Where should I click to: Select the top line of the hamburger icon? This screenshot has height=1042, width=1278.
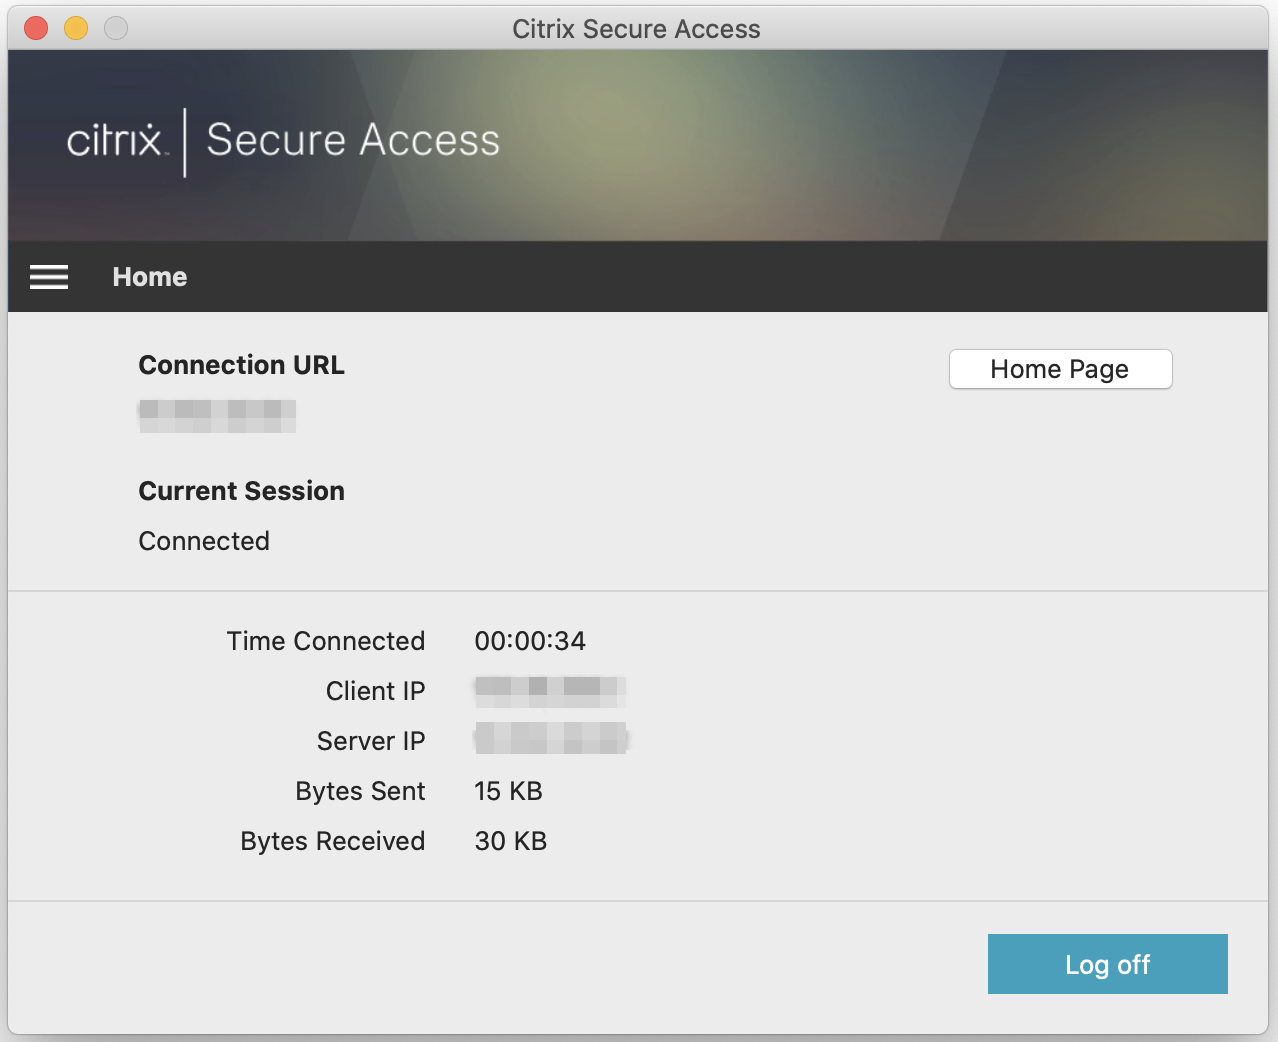(x=48, y=266)
